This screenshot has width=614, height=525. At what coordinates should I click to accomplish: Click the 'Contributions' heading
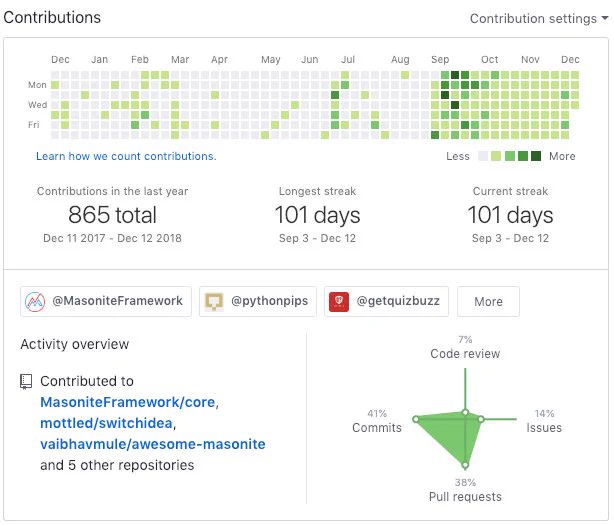coord(52,18)
